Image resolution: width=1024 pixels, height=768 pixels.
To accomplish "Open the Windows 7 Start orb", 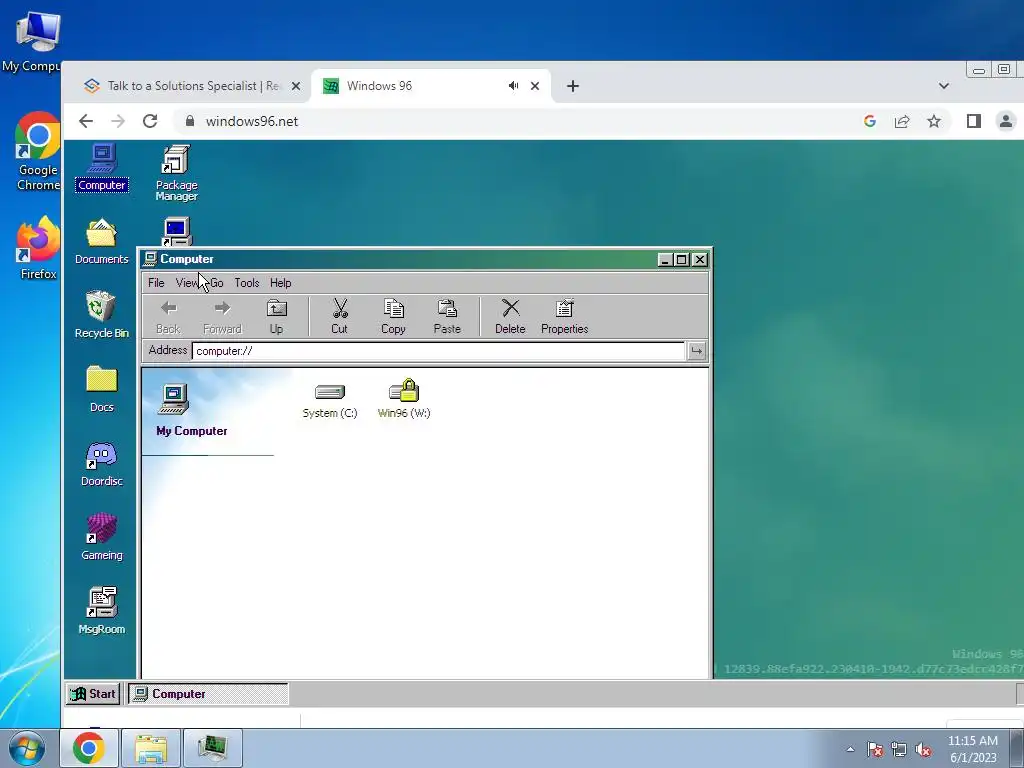I will coord(26,748).
